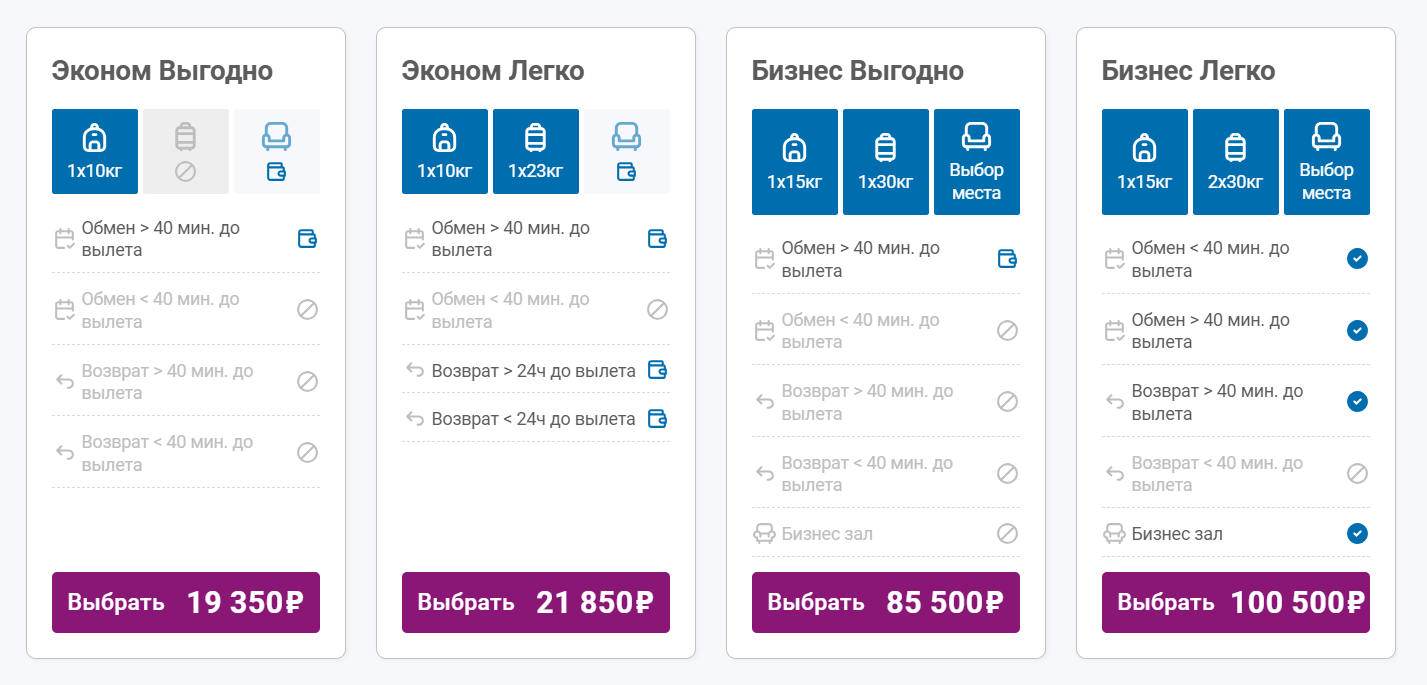
Task: Click Выбор места tile in Бизнес Легко
Action: click(x=1327, y=162)
